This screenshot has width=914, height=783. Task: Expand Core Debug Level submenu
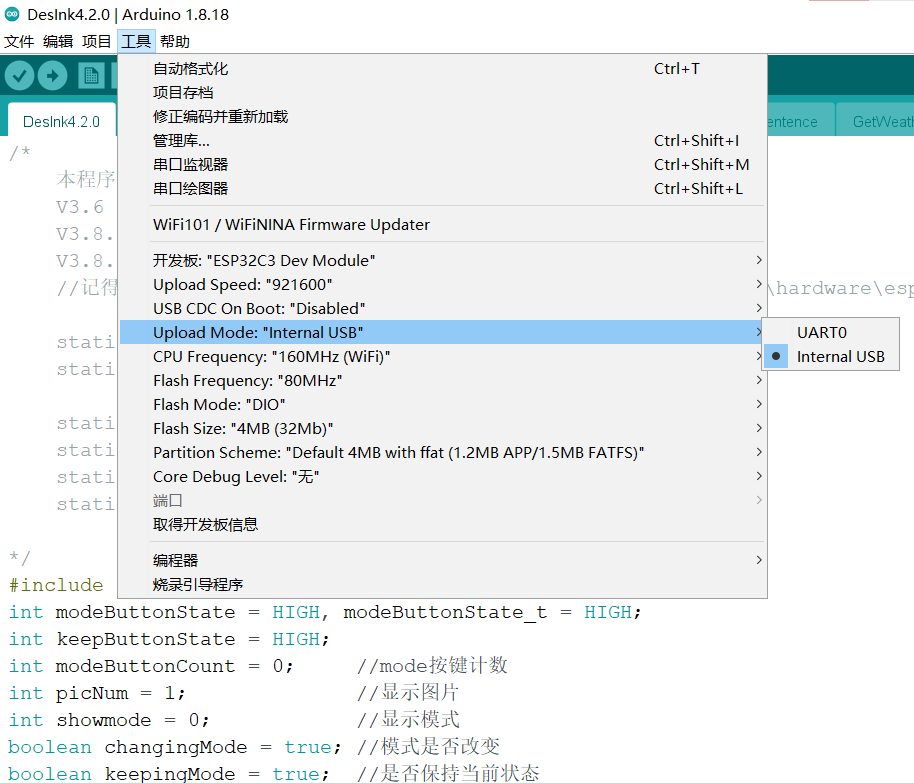click(442, 476)
